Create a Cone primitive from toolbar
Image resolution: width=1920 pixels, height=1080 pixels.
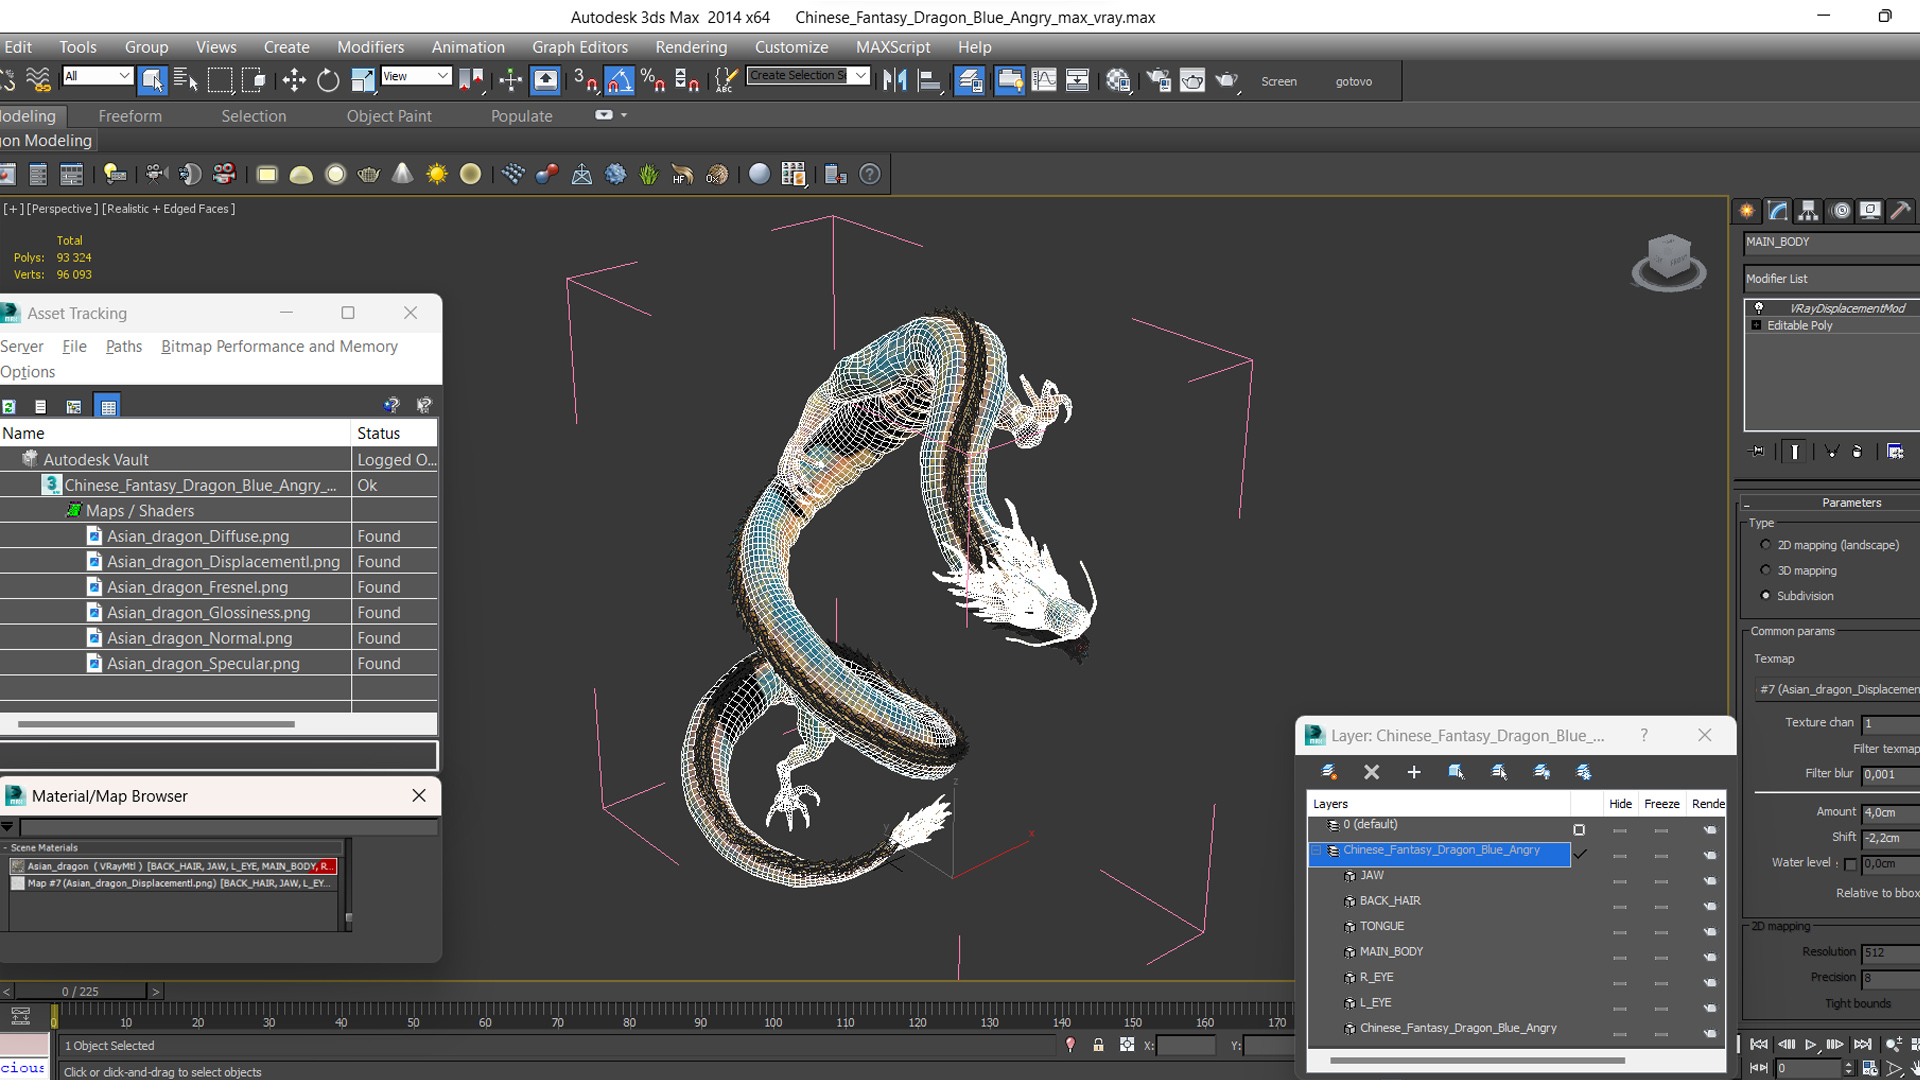coord(402,174)
